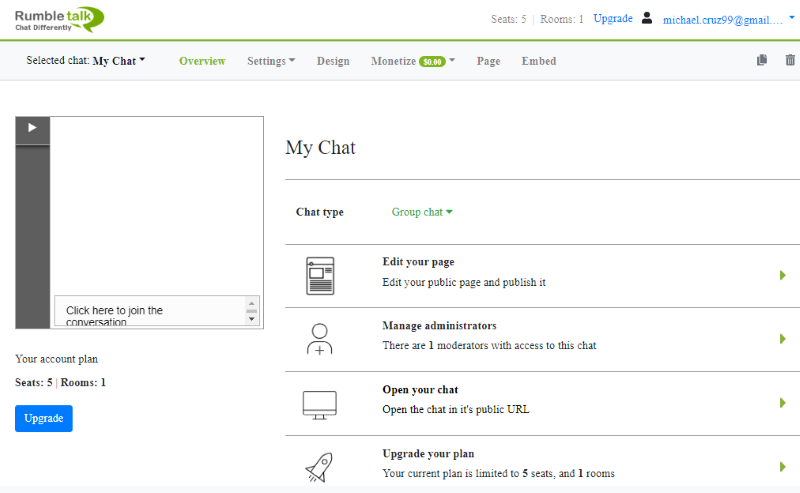
Task: Click the RumbleTalk logo
Action: (59, 20)
